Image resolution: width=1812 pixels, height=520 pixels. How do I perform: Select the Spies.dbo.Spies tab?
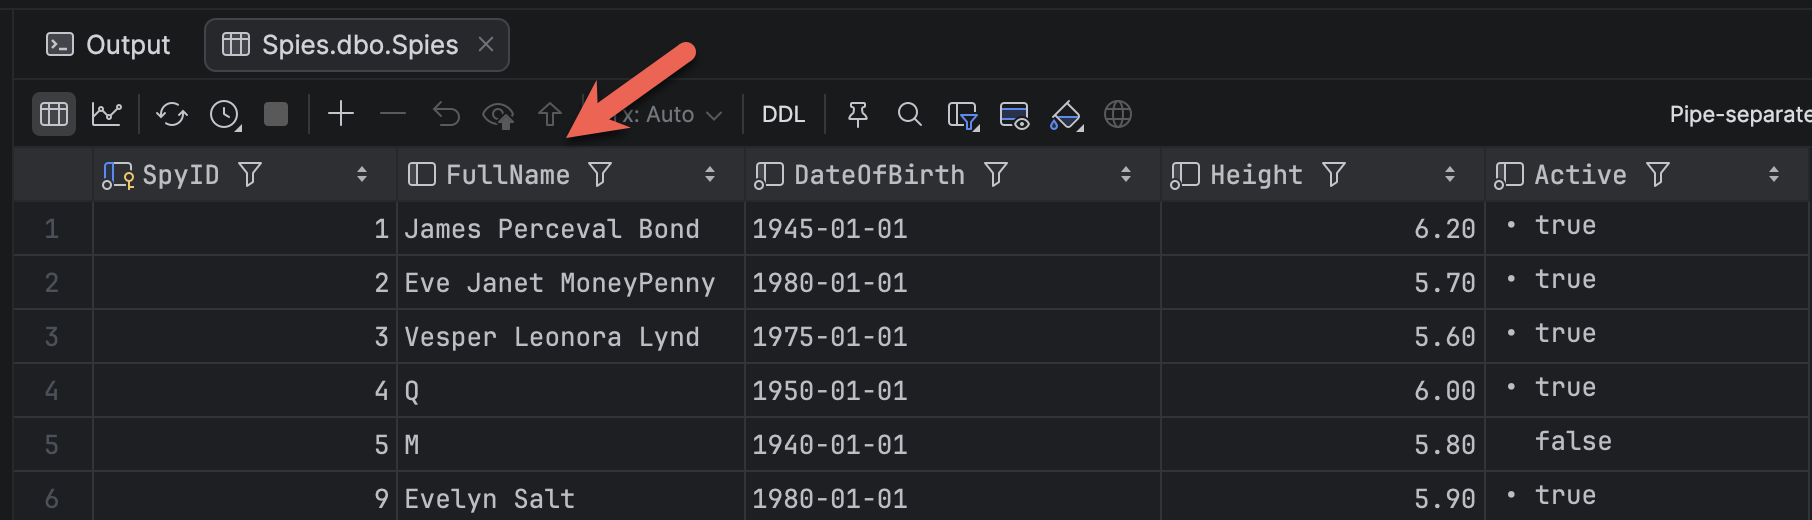pos(357,45)
